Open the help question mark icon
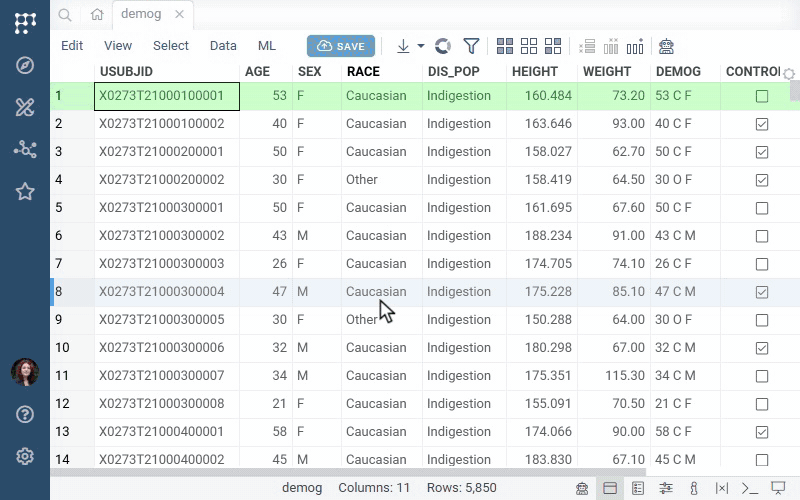 25,414
